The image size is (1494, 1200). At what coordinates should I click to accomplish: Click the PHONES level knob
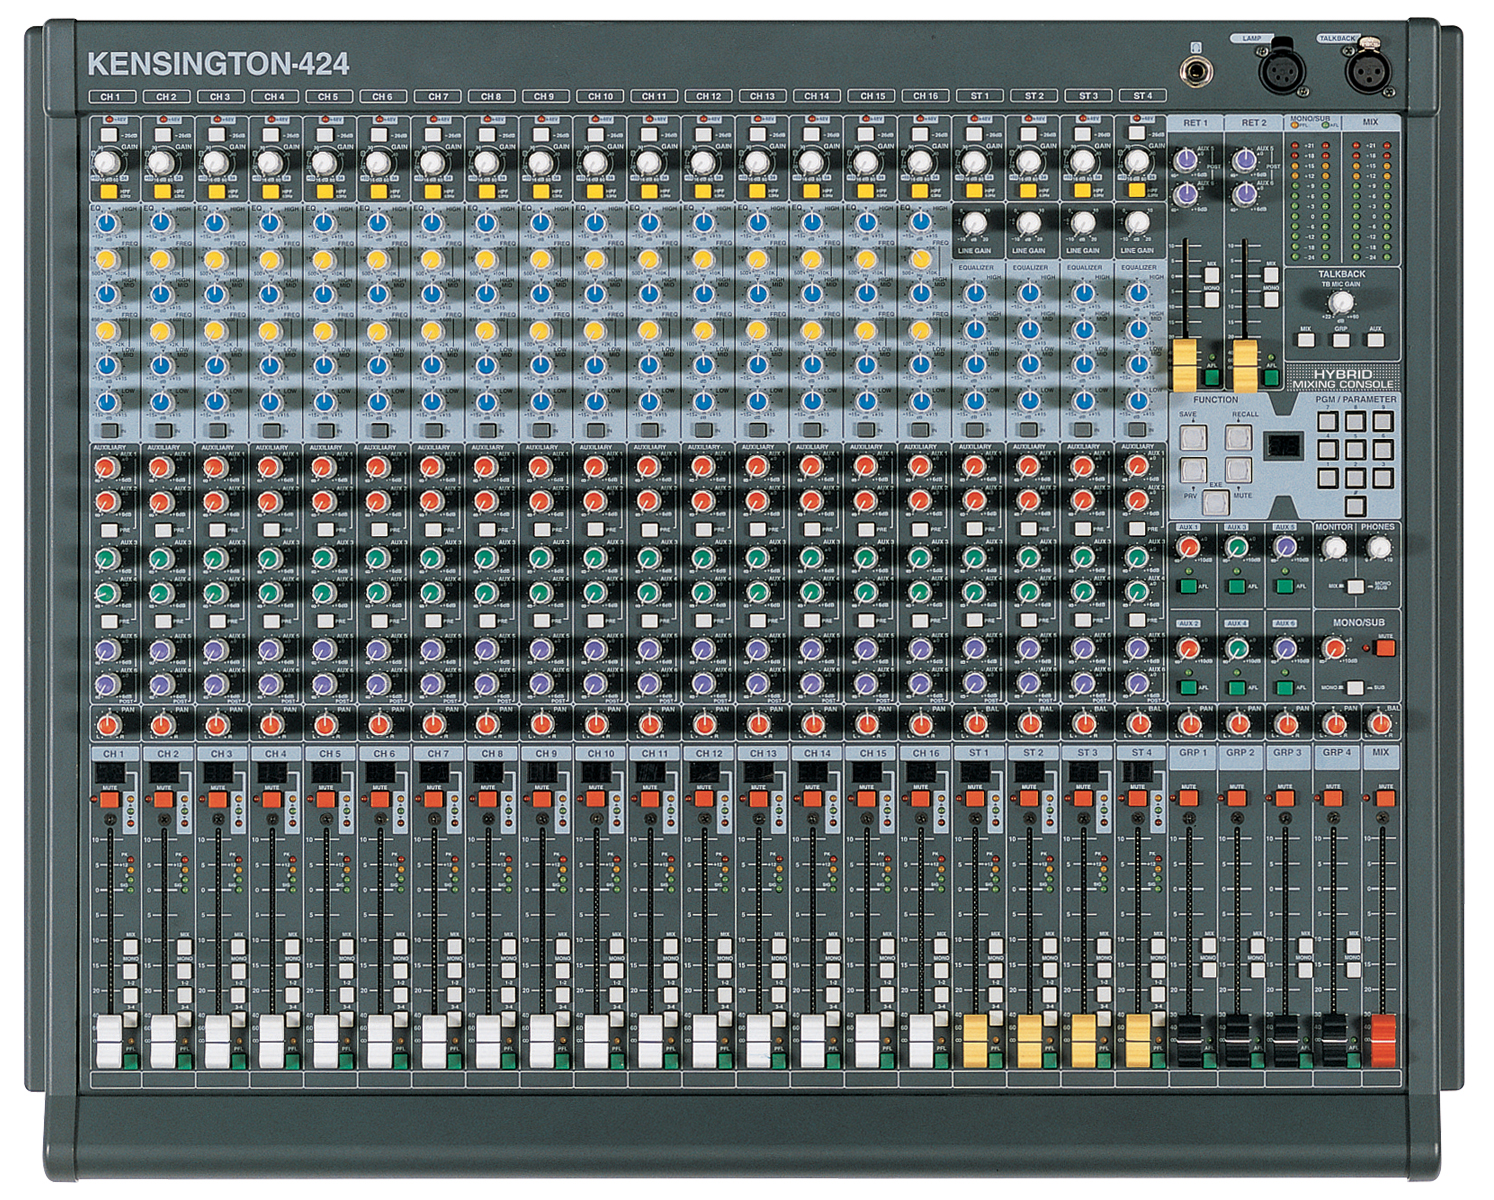click(x=1378, y=547)
